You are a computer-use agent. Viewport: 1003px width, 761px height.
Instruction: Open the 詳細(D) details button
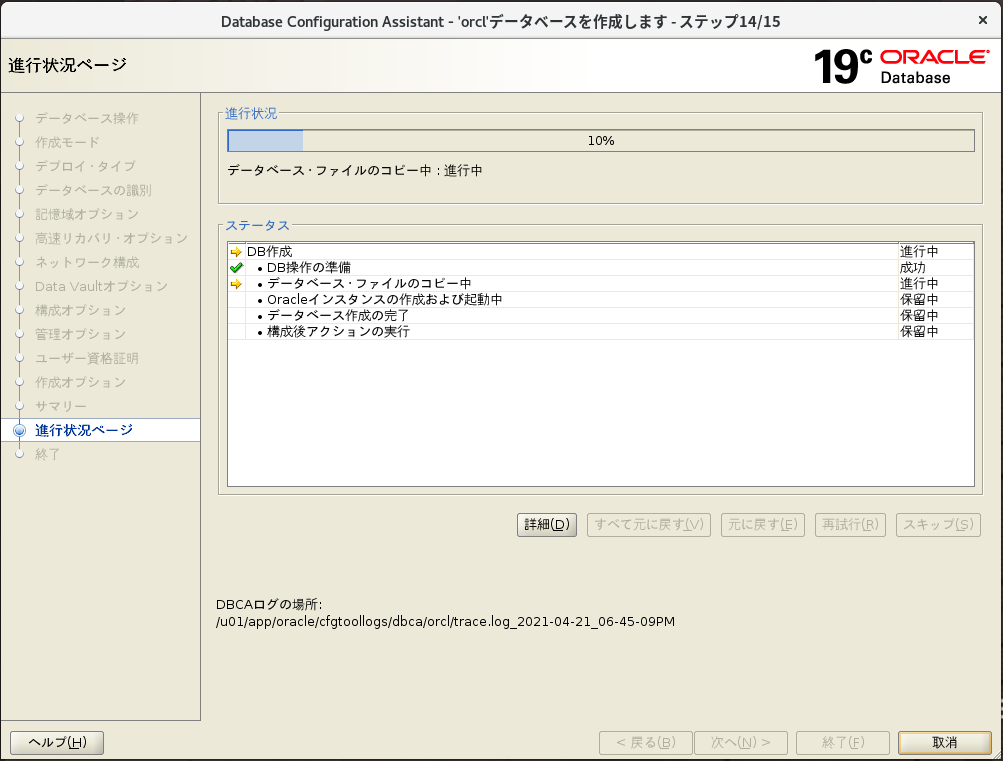point(546,524)
